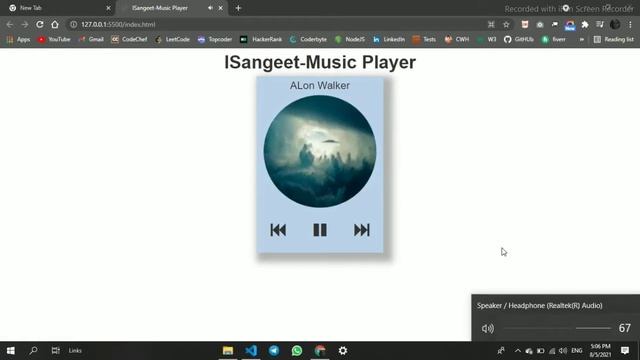Switch to the New Tab browser tab
Image resolution: width=640 pixels, height=360 pixels.
coord(57,8)
